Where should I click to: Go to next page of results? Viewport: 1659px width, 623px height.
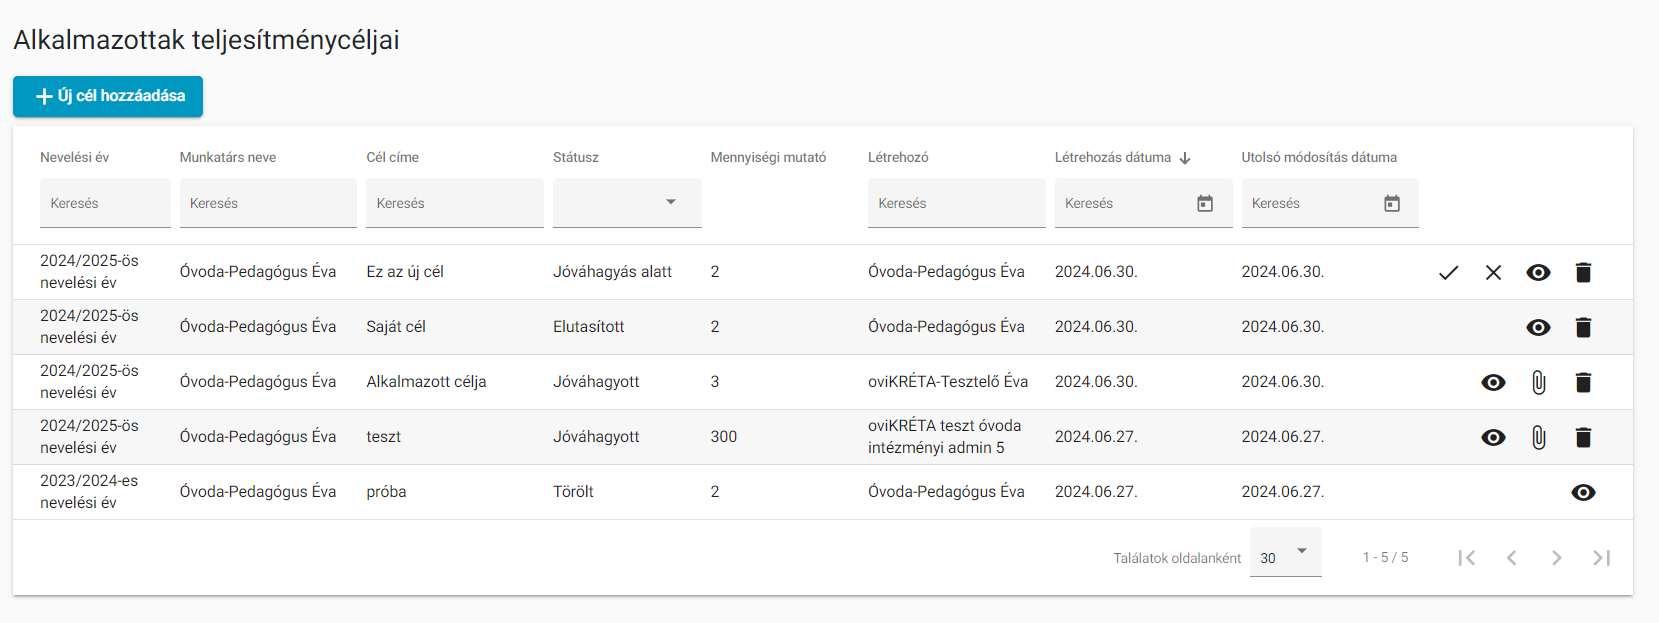coord(1557,558)
